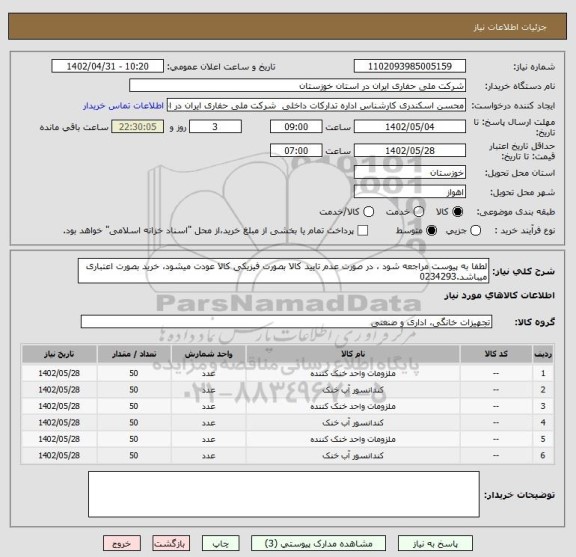576x557 pixels.
Task: Click the بازگشت back button
Action: [x=171, y=543]
